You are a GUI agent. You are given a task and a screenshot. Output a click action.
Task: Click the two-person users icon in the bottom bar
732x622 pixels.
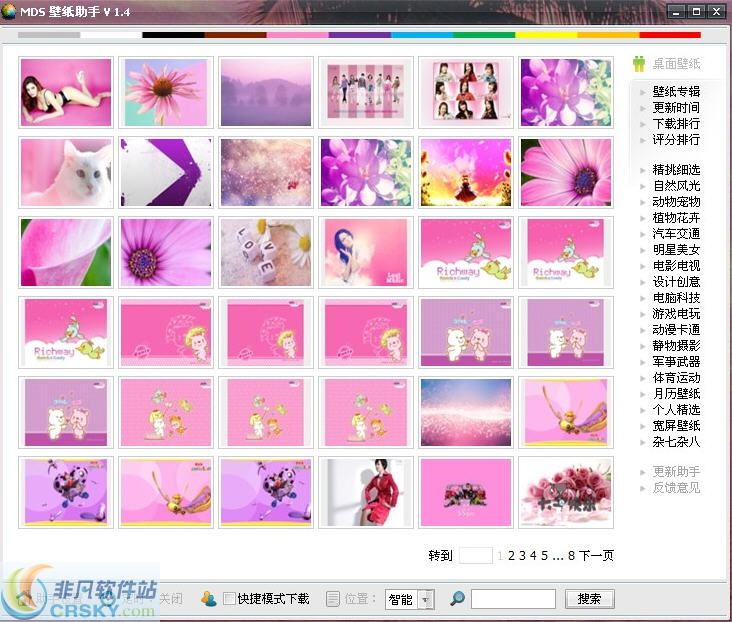click(x=209, y=598)
